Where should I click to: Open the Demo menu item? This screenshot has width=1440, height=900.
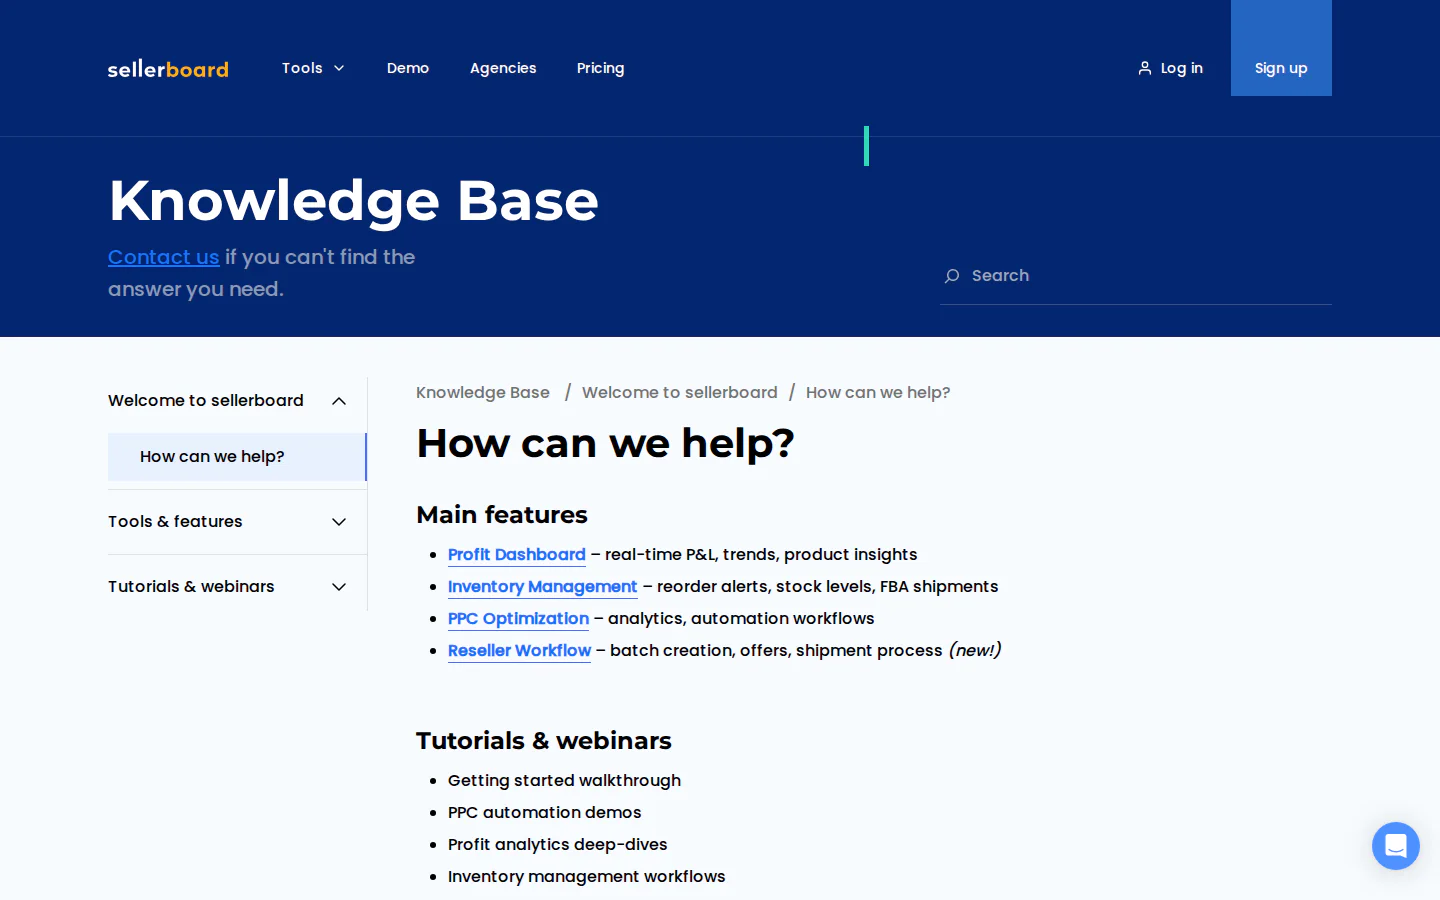(408, 68)
